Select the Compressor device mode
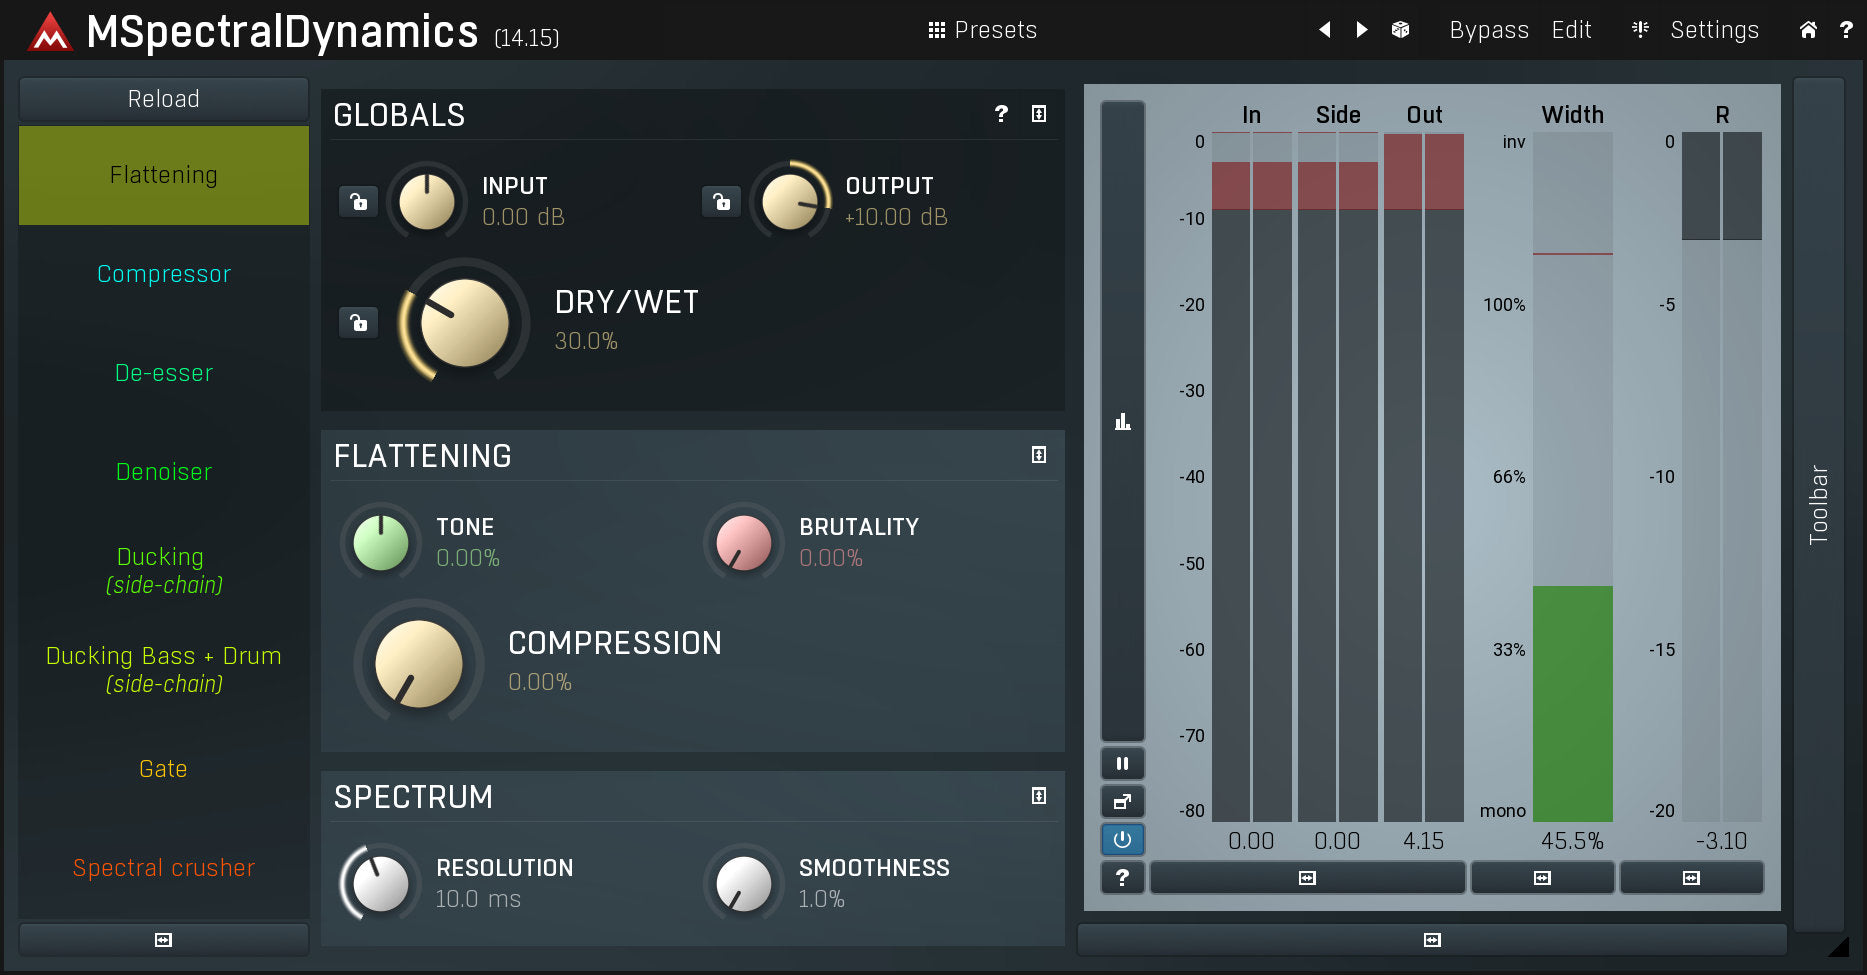This screenshot has width=1867, height=975. click(164, 274)
